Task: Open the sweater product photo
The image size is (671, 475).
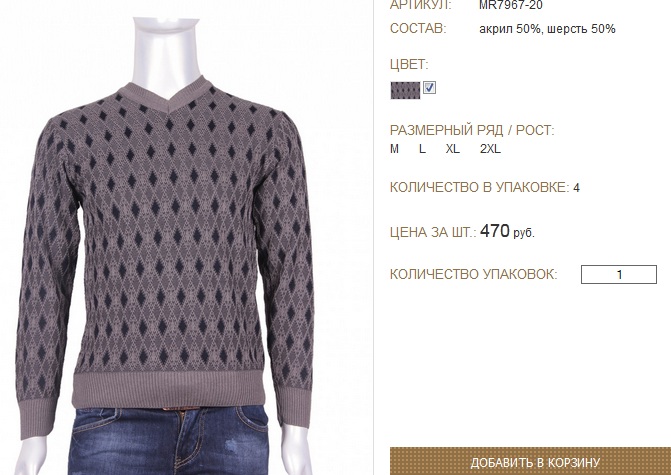Action: tap(167, 240)
